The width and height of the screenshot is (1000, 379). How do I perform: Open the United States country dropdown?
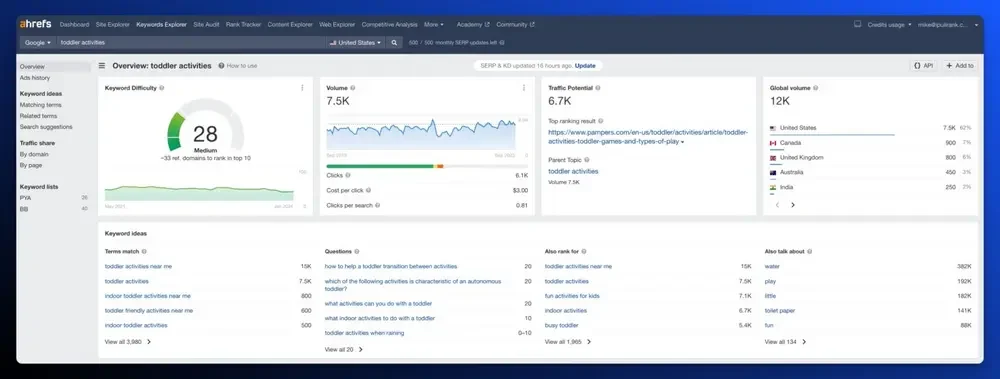(356, 43)
